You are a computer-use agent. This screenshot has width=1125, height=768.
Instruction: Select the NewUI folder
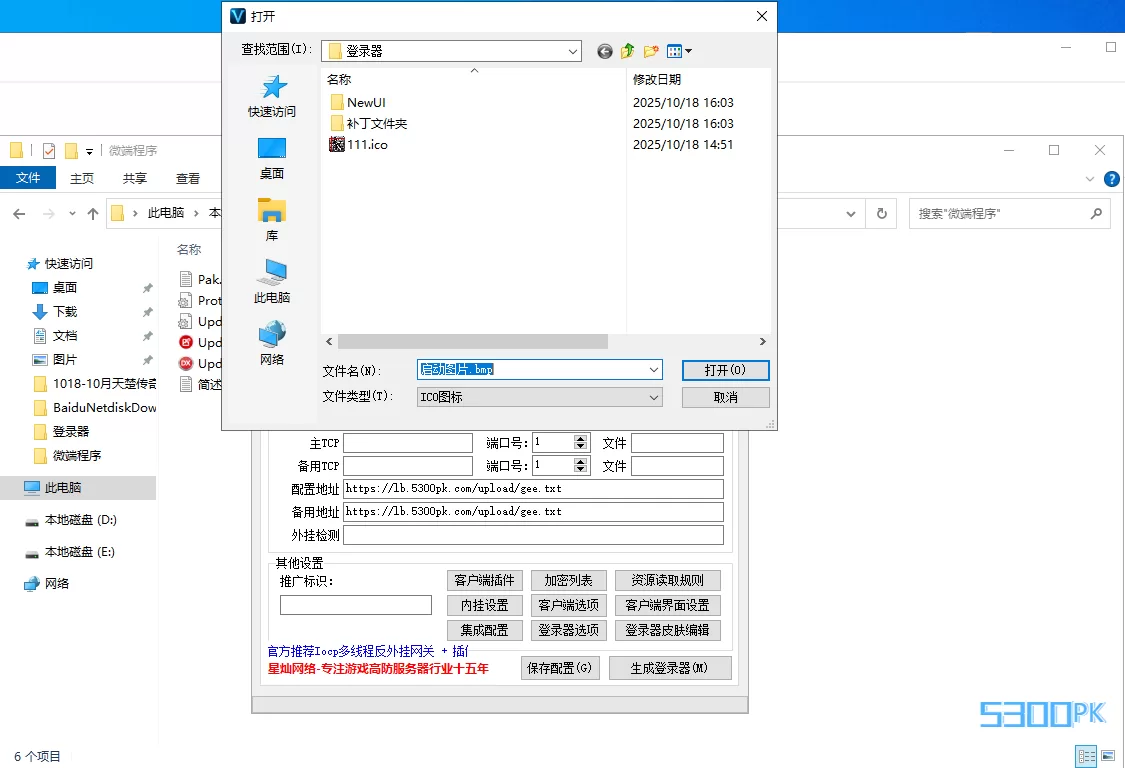358,103
